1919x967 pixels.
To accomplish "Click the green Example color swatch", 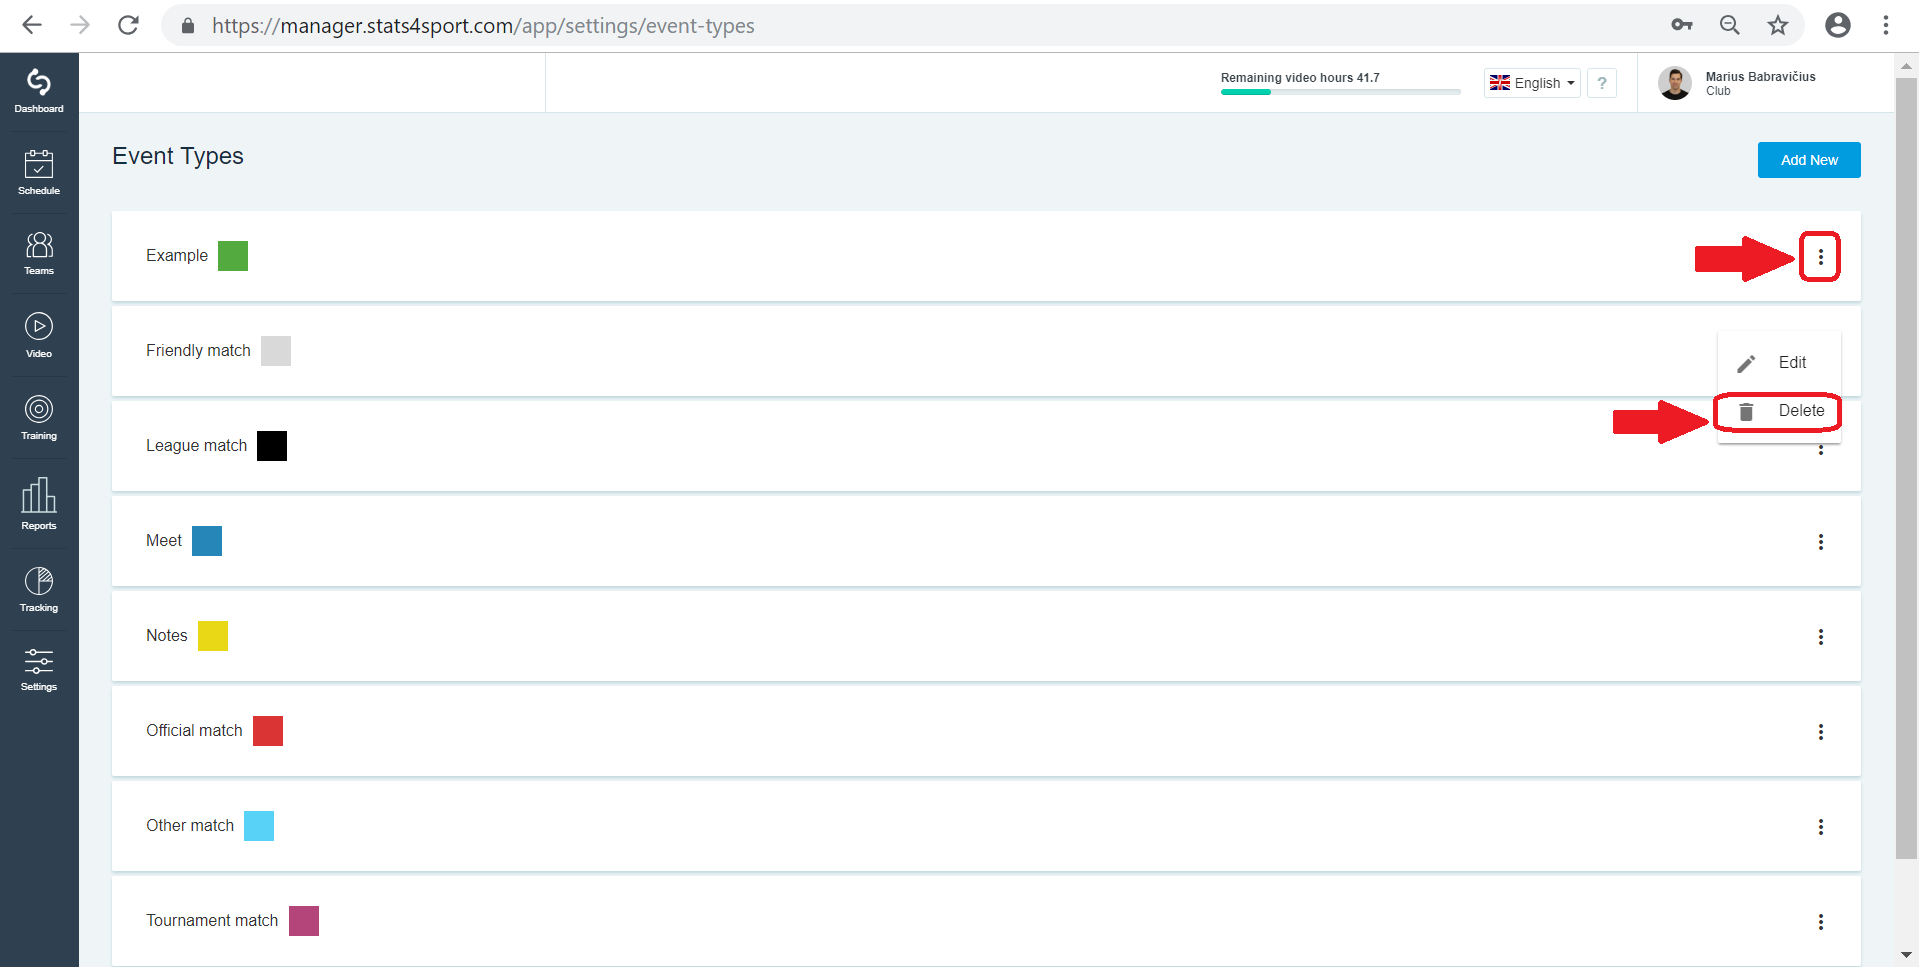I will 233,256.
